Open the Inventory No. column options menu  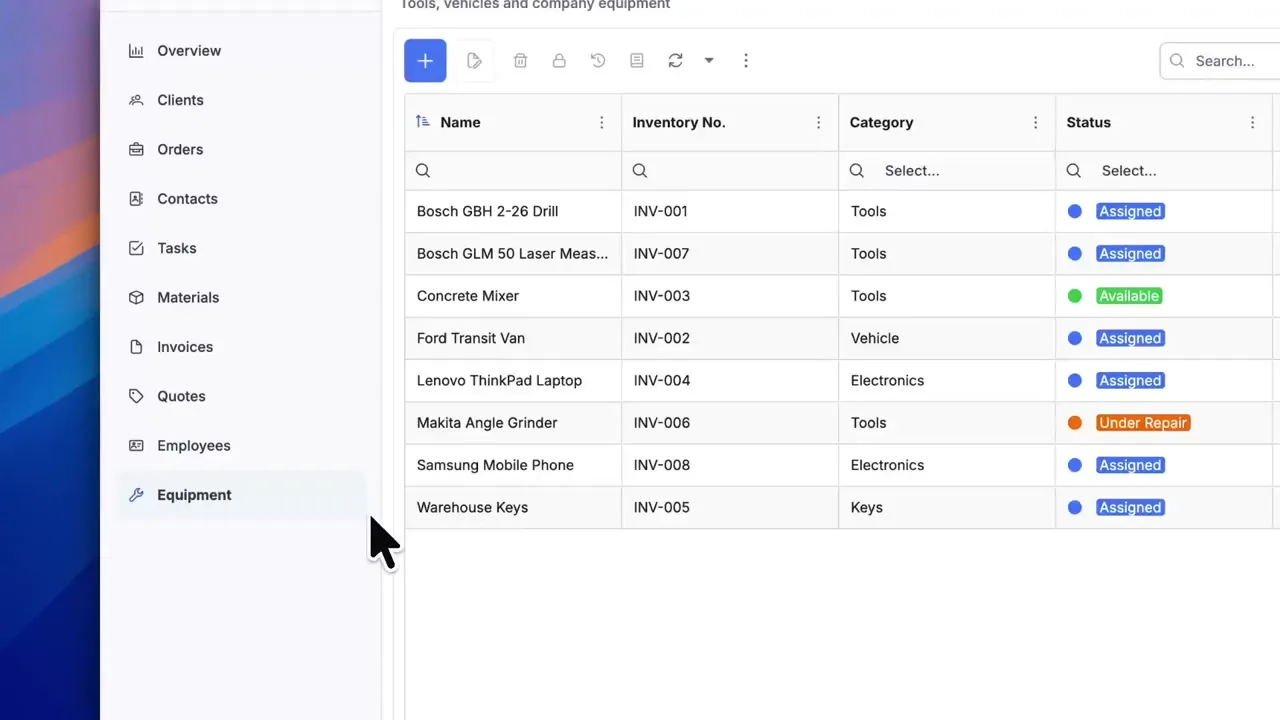[x=818, y=123]
